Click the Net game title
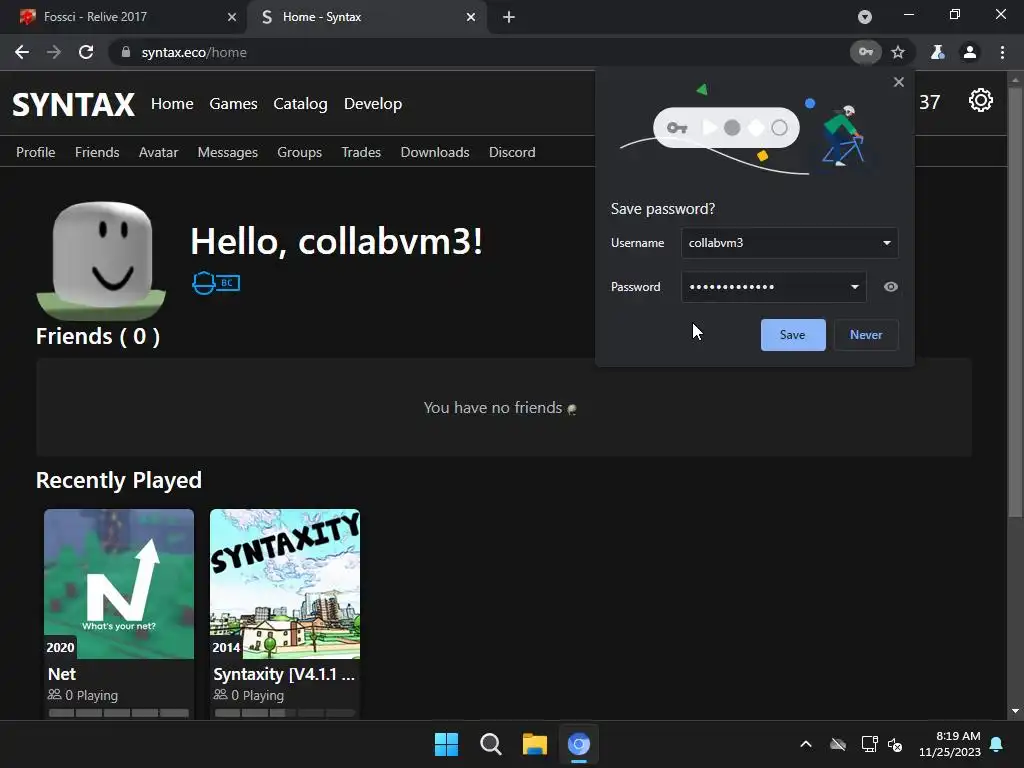1024x768 pixels. (x=62, y=674)
